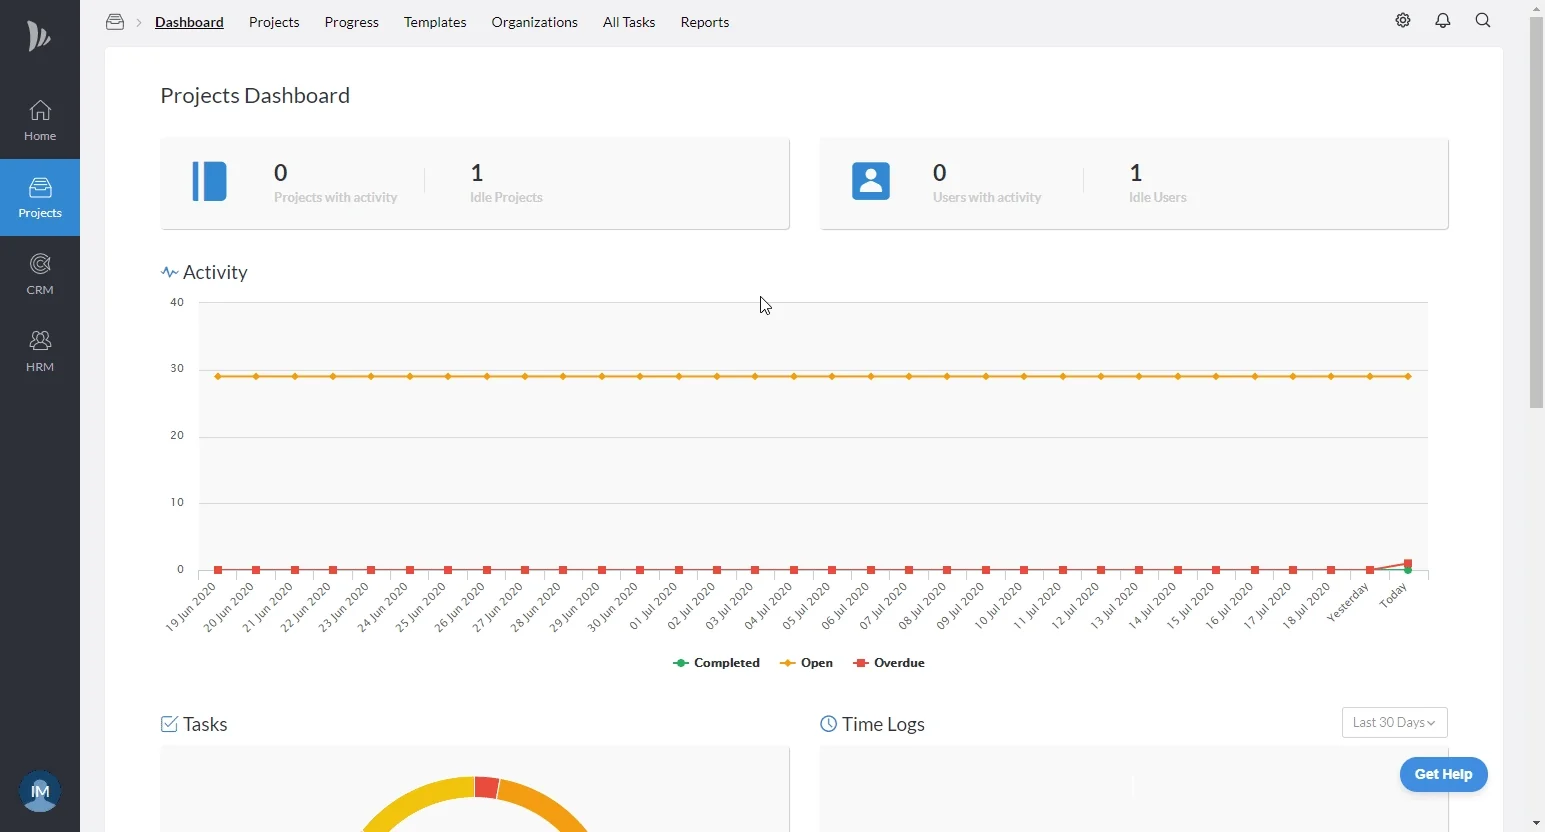The image size is (1545, 832).
Task: Click the scrollbar down arrow
Action: 1537,823
